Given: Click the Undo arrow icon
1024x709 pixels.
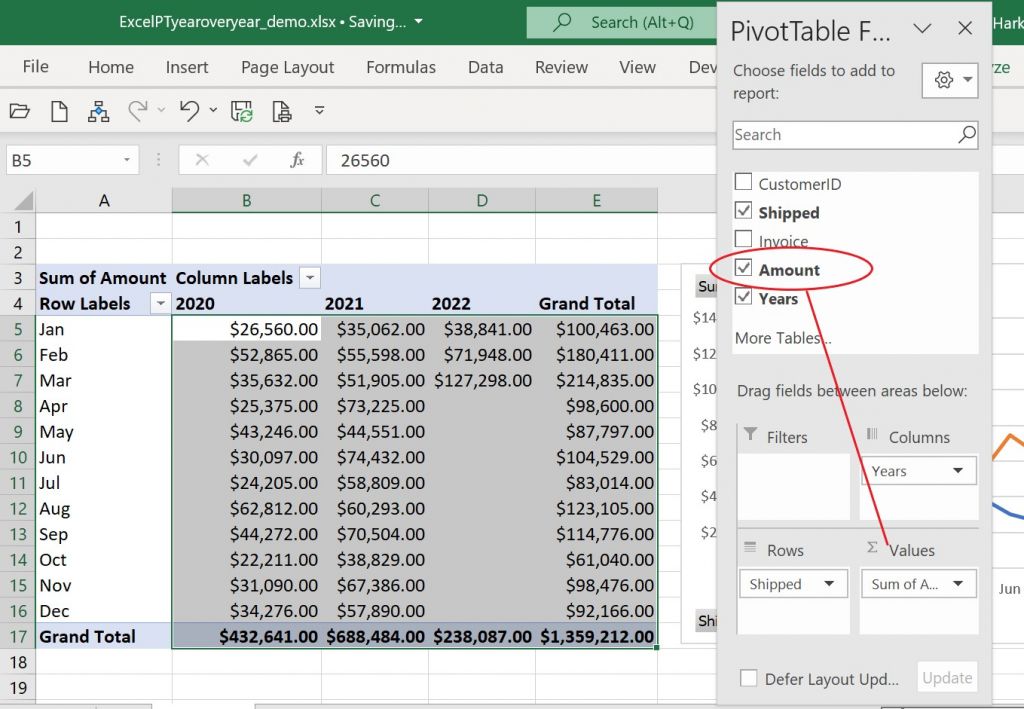Looking at the screenshot, I should pos(189,111).
